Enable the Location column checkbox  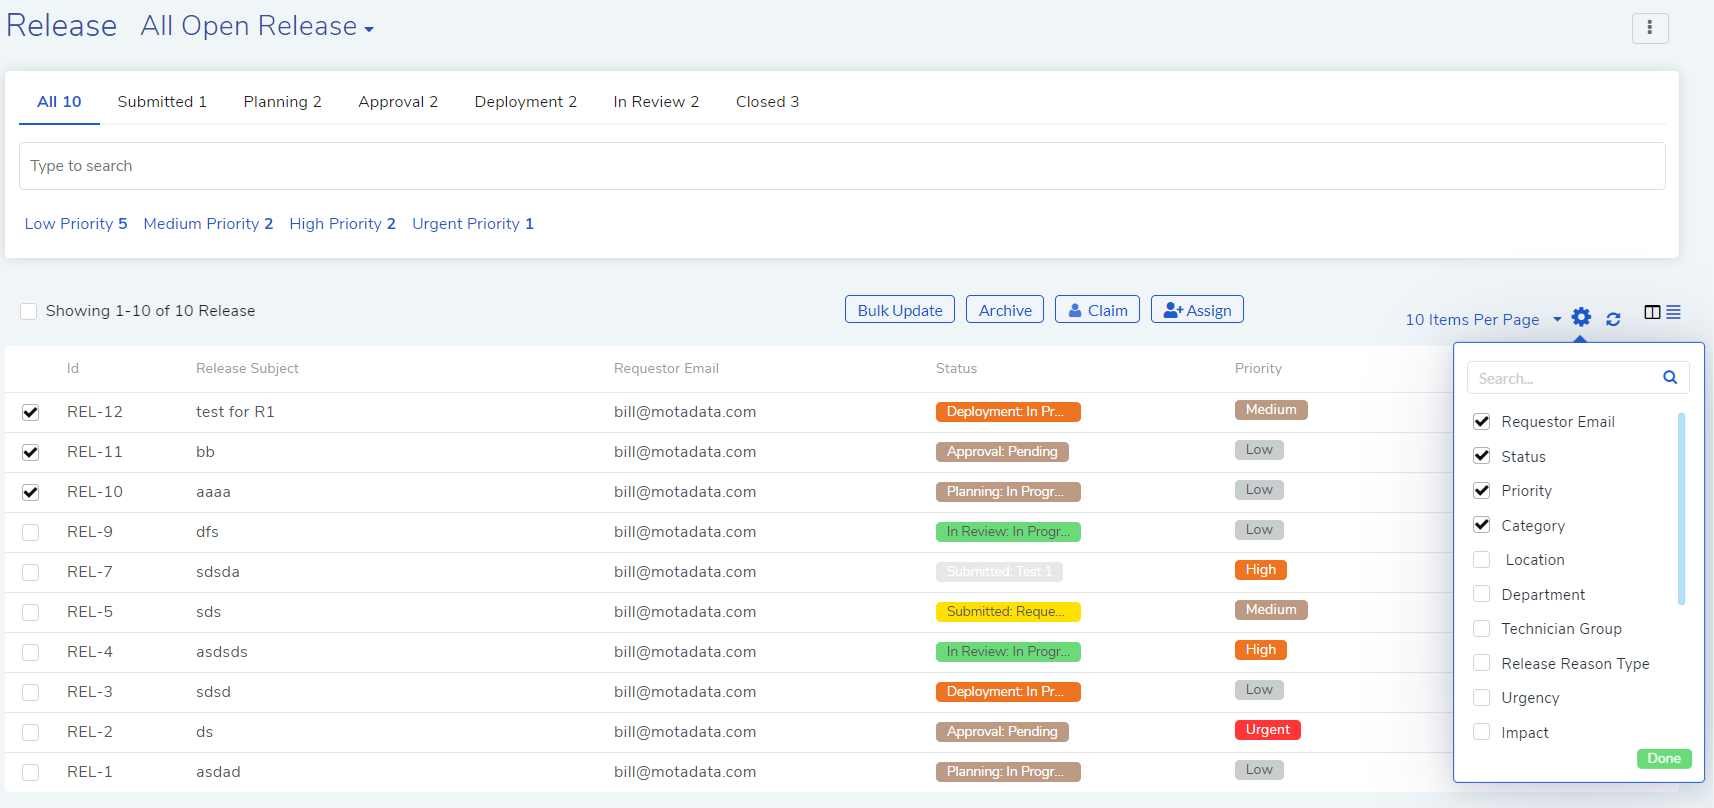click(1482, 560)
